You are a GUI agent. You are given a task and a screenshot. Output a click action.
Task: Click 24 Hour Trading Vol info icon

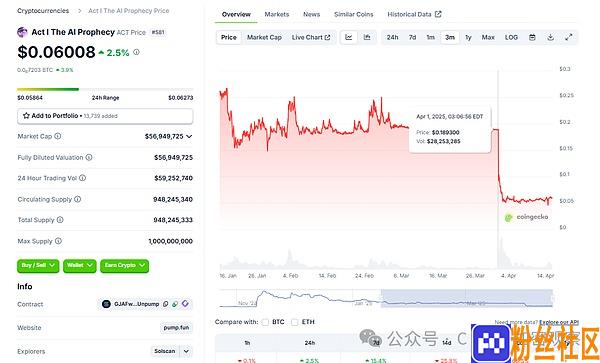83,178
